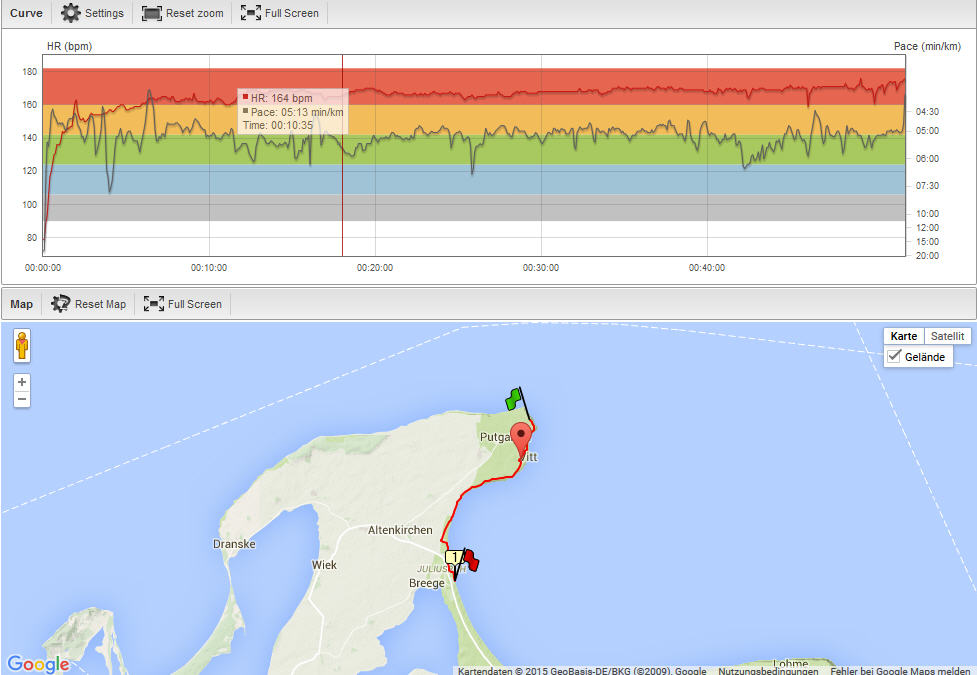
Task: Switch map to Satellit view
Action: (x=947, y=336)
